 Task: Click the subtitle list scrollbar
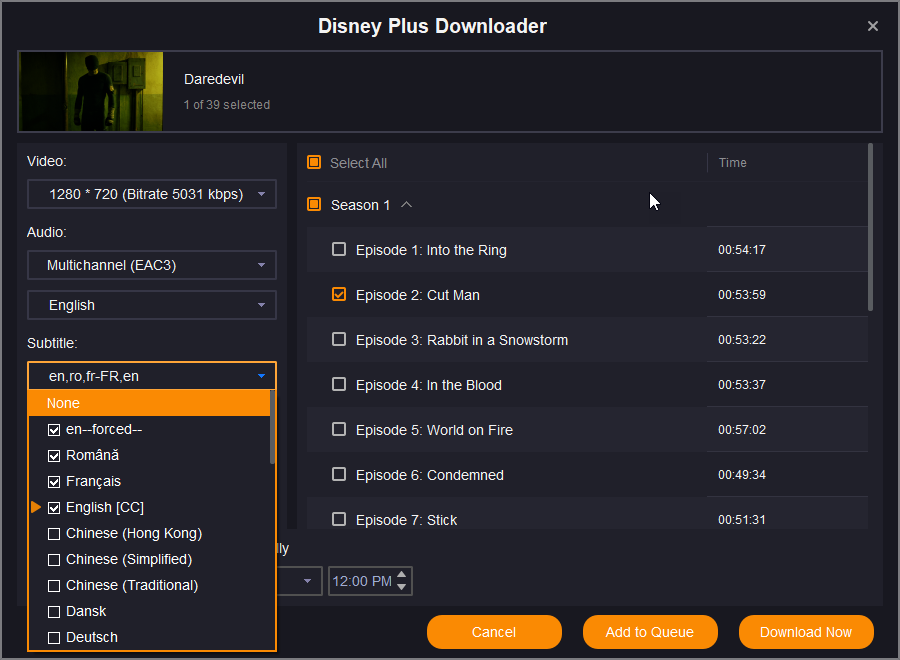coord(272,428)
